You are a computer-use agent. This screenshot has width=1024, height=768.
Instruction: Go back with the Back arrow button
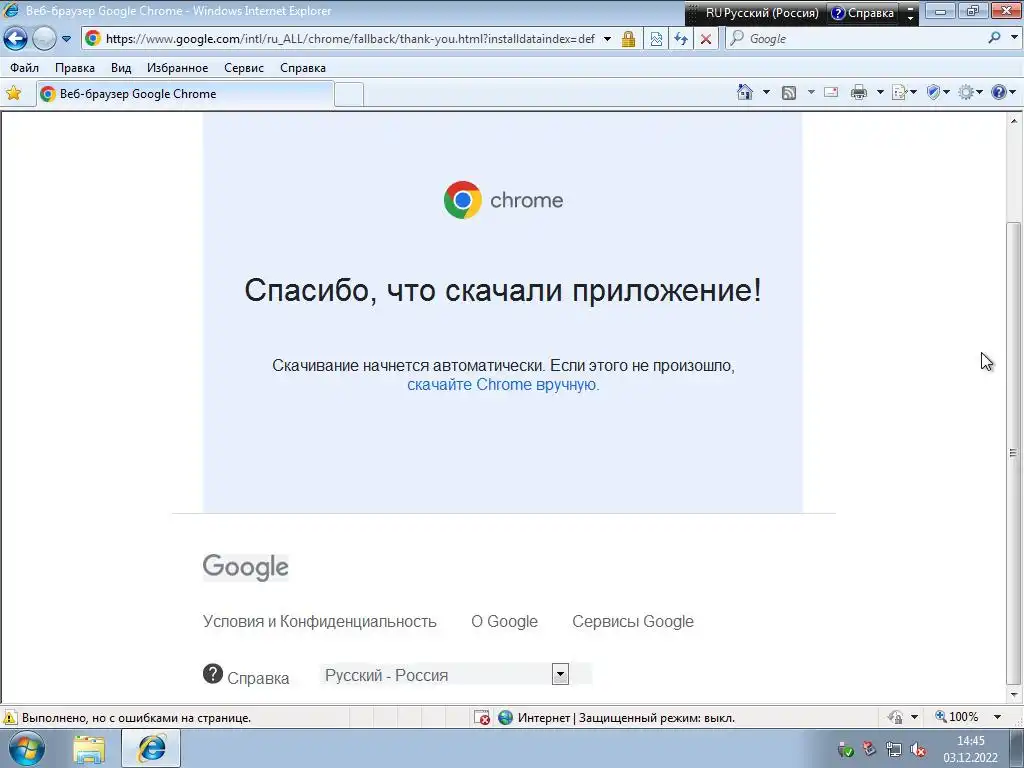[x=16, y=39]
